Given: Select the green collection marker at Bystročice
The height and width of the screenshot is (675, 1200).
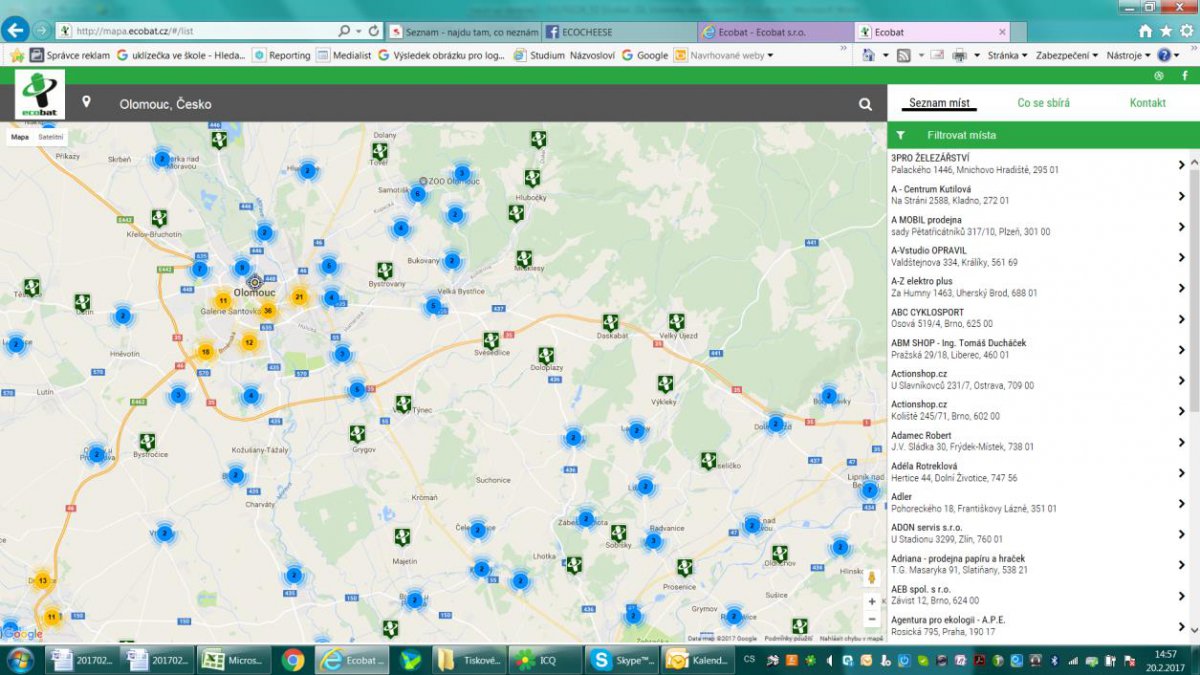Looking at the screenshot, I should (147, 441).
